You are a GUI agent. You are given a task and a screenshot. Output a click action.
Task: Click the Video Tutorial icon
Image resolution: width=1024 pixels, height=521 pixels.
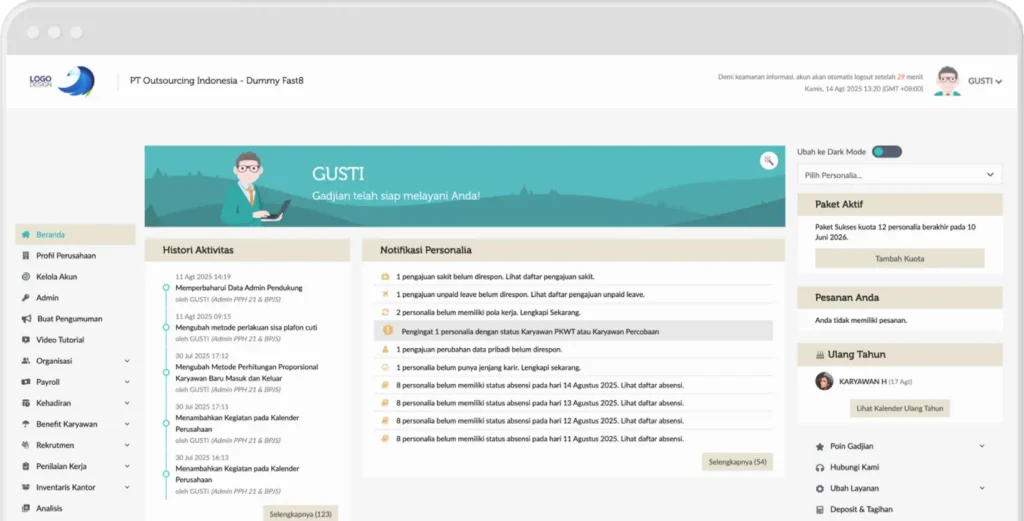click(x=26, y=339)
